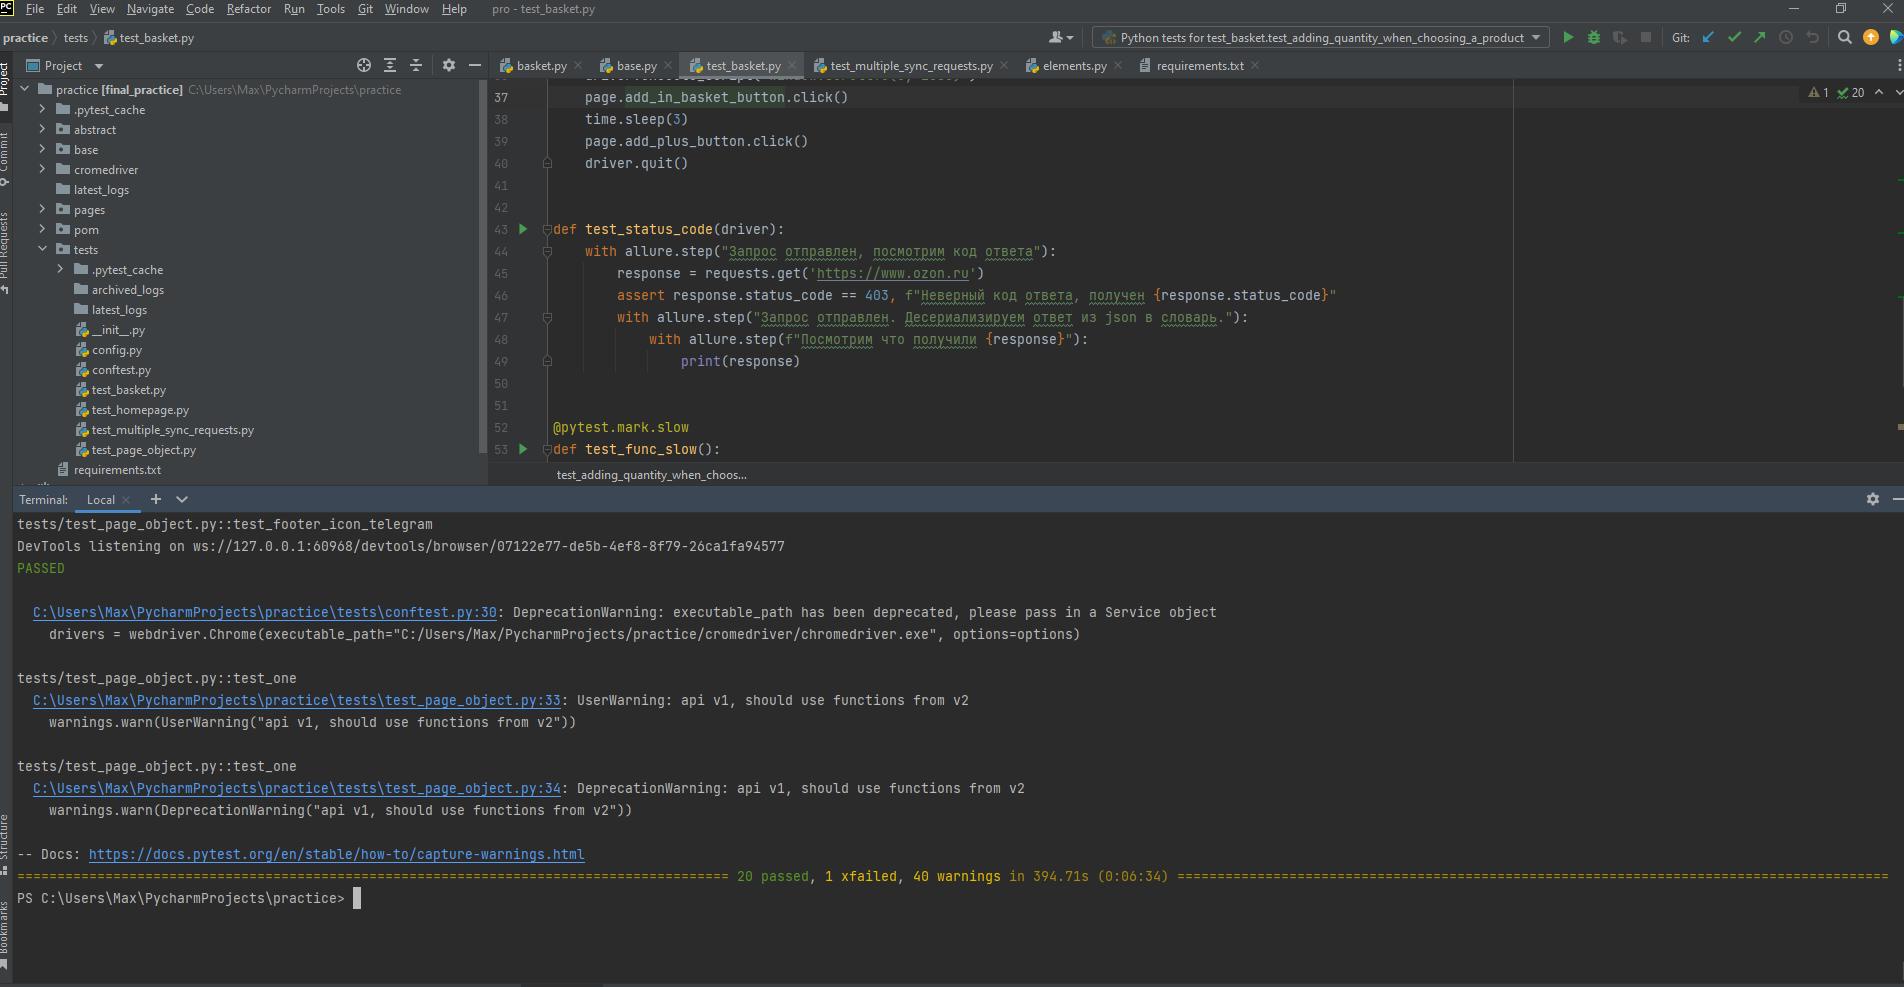Screen dimensions: 1904x987
Task: Expand the pom folder
Action: [42, 229]
